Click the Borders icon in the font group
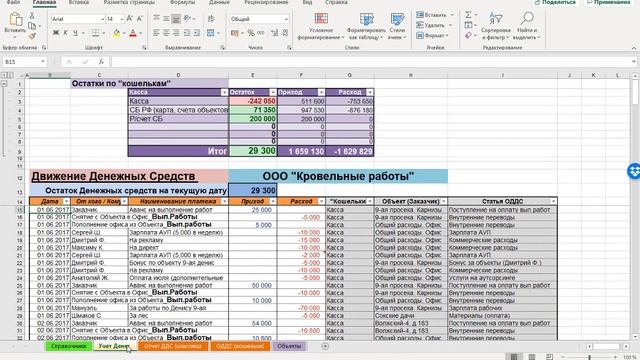 pos(96,33)
